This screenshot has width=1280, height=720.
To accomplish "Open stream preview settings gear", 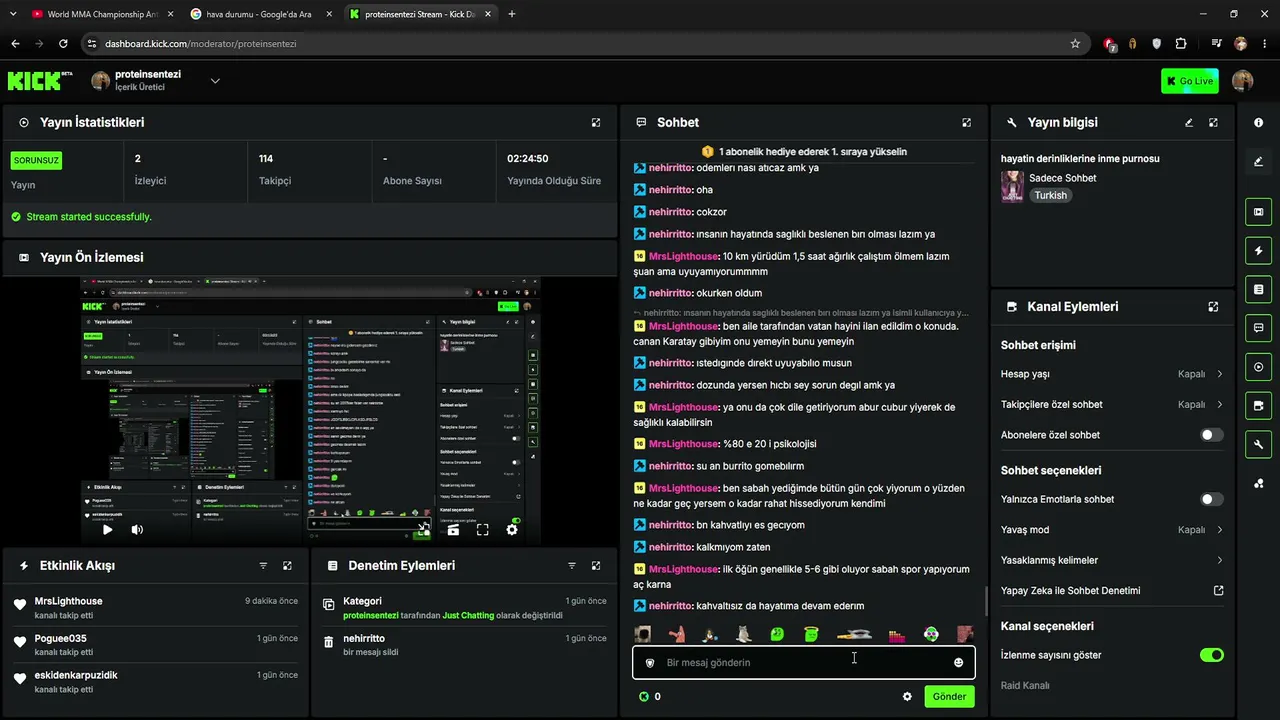I will coord(512,530).
